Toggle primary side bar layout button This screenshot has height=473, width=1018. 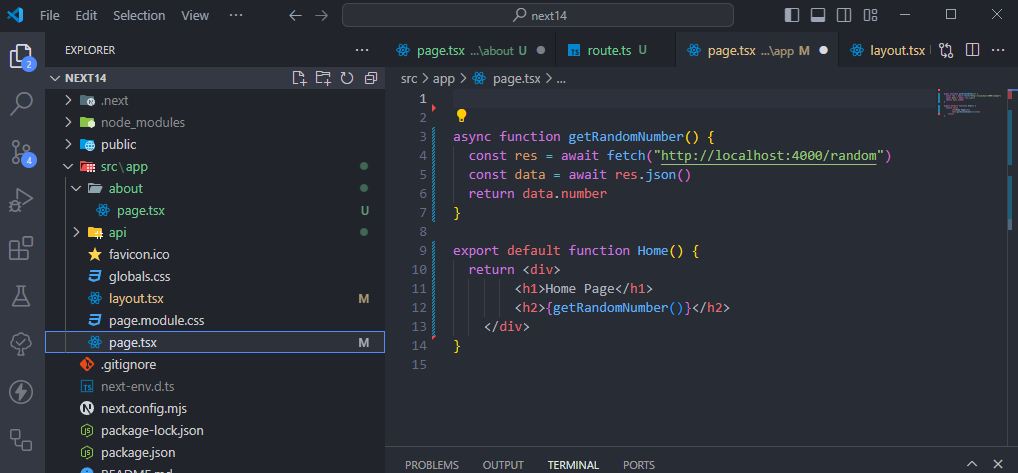pyautogui.click(x=792, y=15)
